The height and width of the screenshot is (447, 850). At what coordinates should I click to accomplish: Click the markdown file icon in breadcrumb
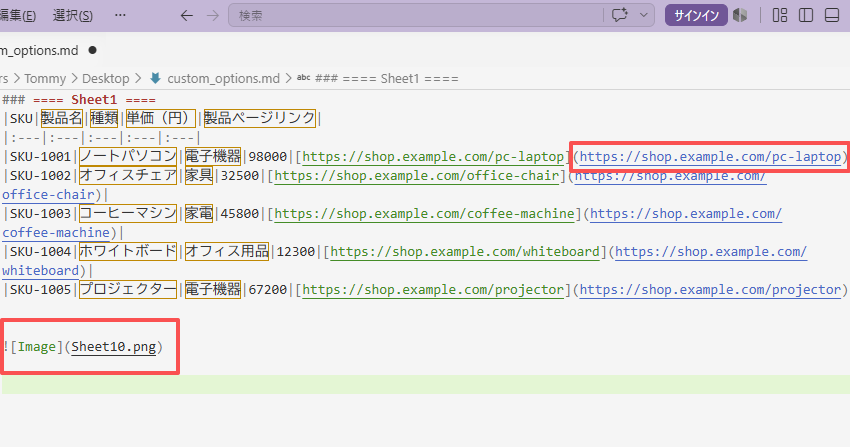pyautogui.click(x=156, y=79)
